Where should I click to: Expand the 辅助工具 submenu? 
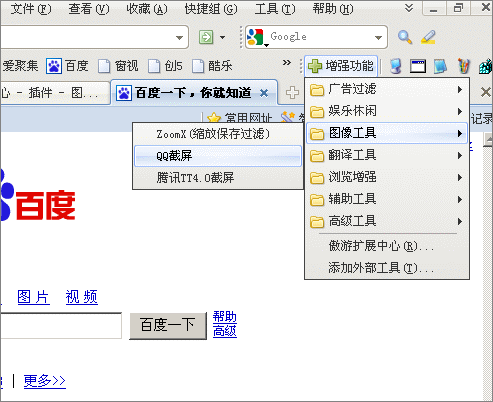pyautogui.click(x=387, y=199)
